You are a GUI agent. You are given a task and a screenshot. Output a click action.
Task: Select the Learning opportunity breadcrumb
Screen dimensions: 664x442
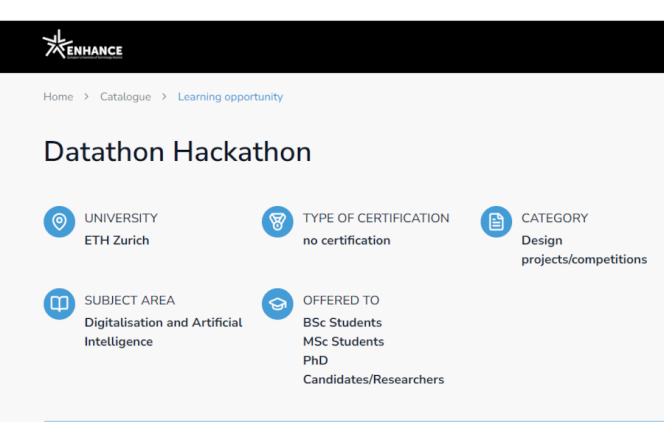(230, 97)
